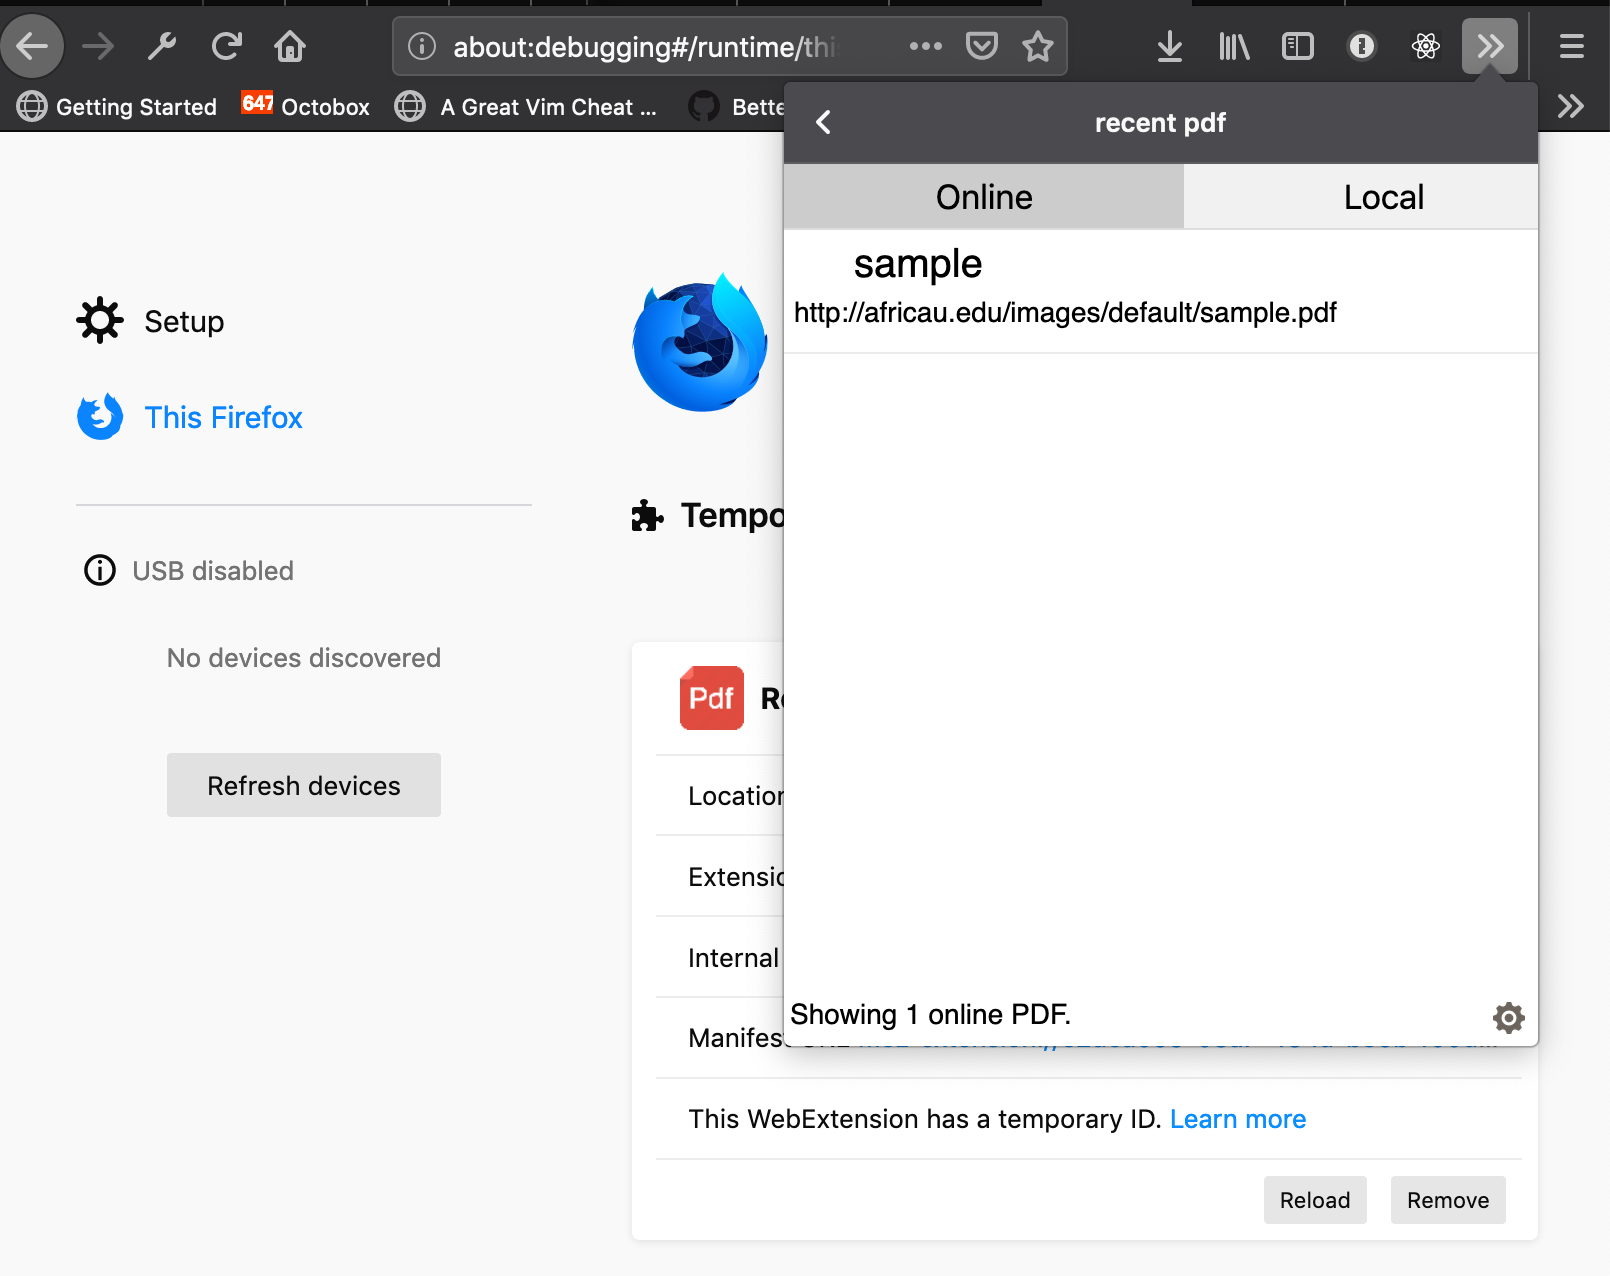Select This Firefox in the sidebar
Screen dimensions: 1610x1276
pos(190,417)
